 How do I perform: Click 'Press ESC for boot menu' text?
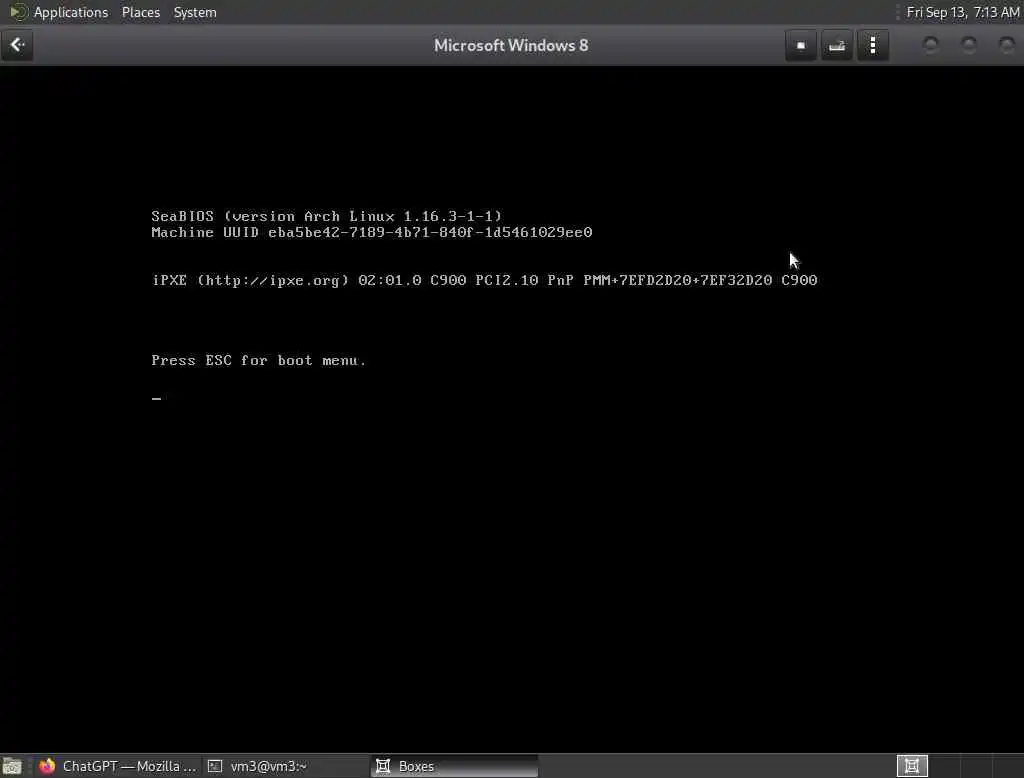tap(259, 361)
